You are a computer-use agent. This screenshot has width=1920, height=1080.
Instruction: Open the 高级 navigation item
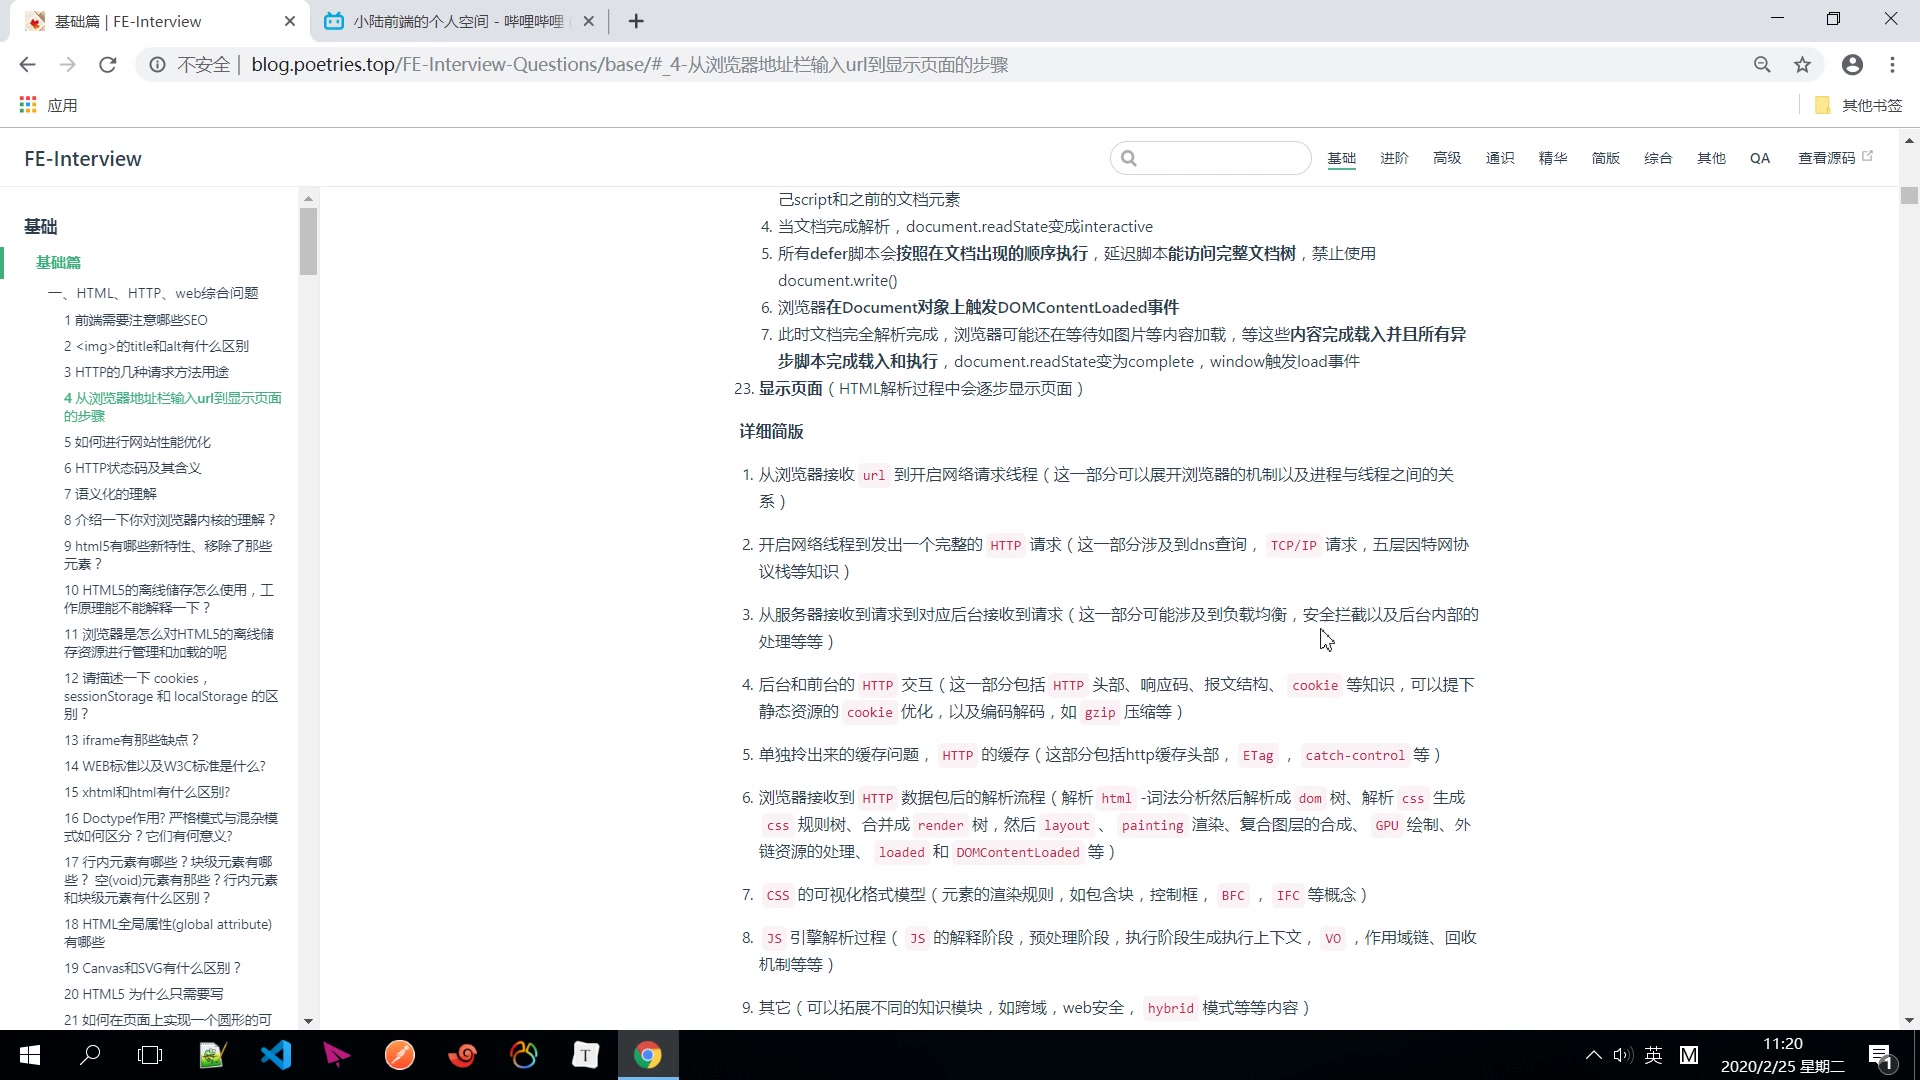[x=1447, y=158]
